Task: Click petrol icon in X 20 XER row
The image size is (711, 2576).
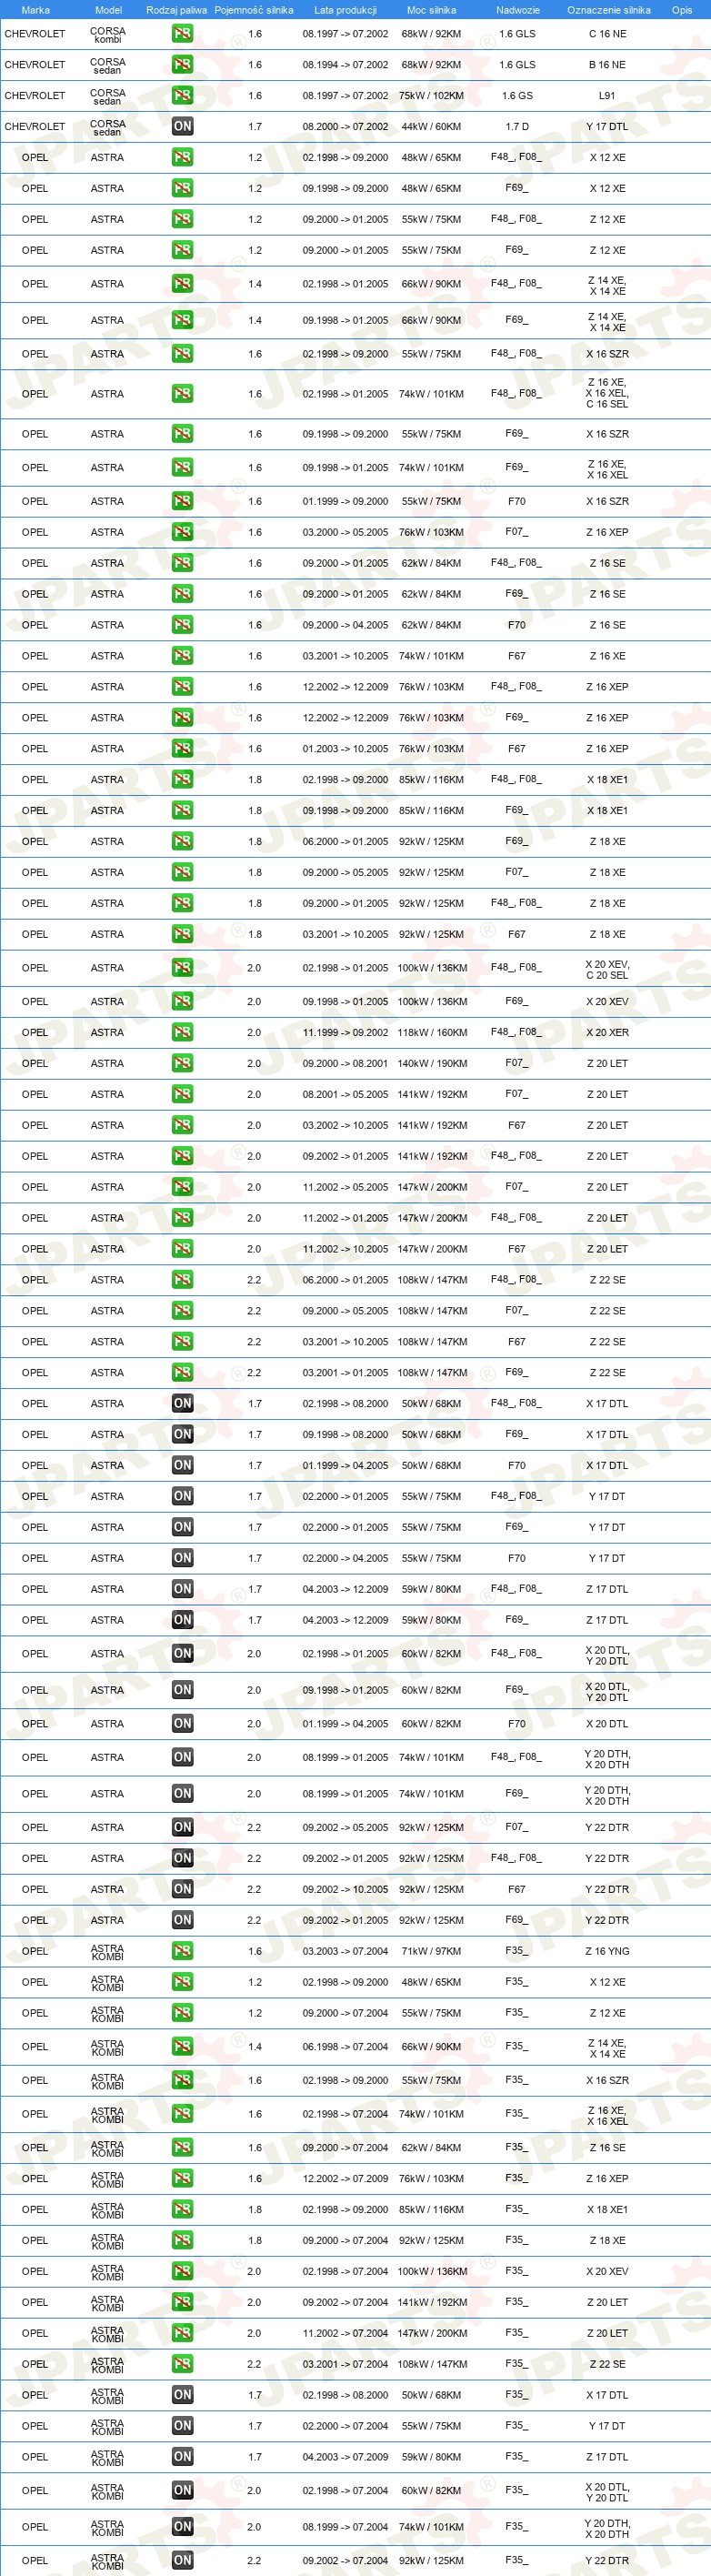Action: (182, 1032)
